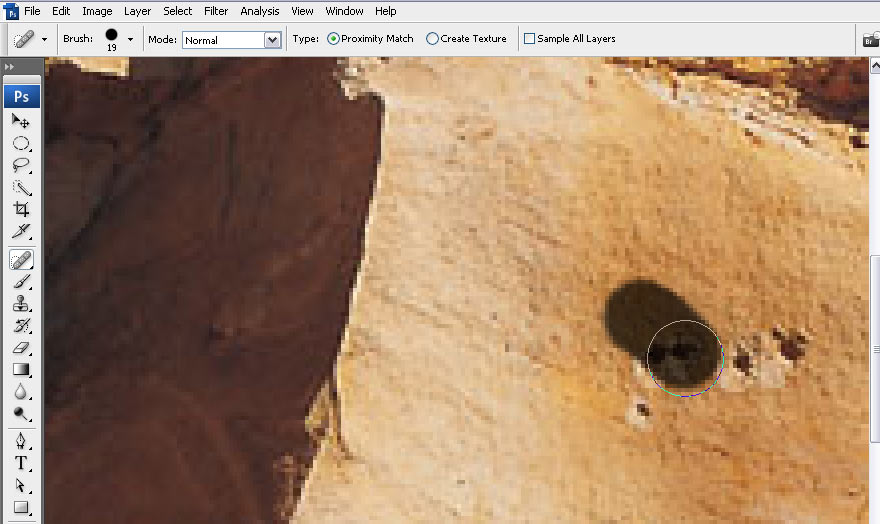This screenshot has width=880, height=524.
Task: Open the Help menu
Action: (x=386, y=11)
